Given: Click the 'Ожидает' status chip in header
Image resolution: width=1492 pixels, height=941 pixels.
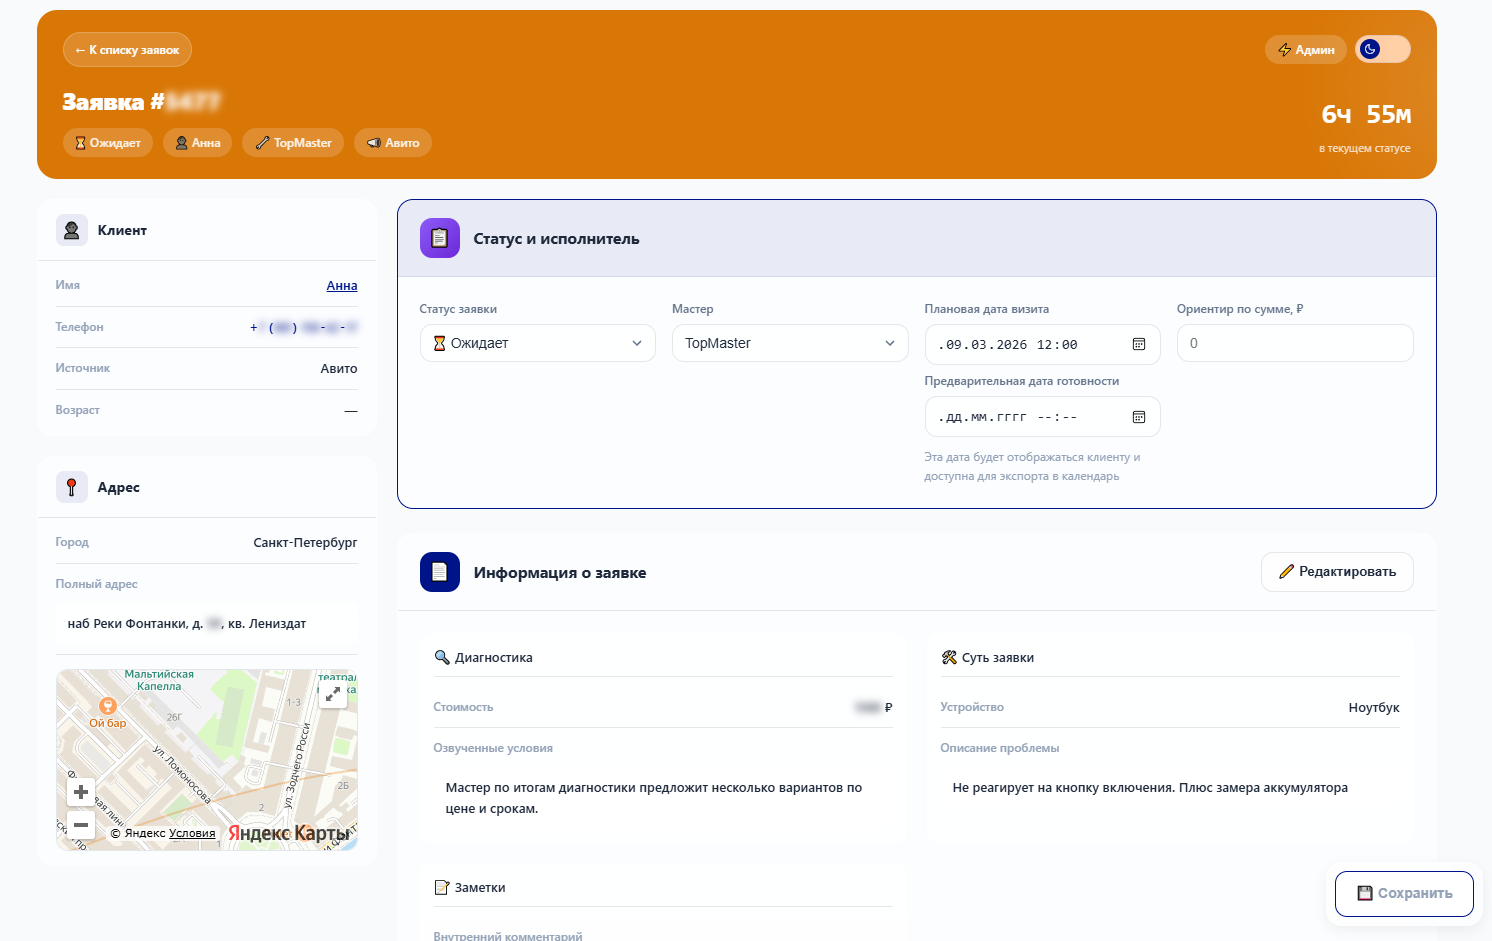Looking at the screenshot, I should point(108,143).
